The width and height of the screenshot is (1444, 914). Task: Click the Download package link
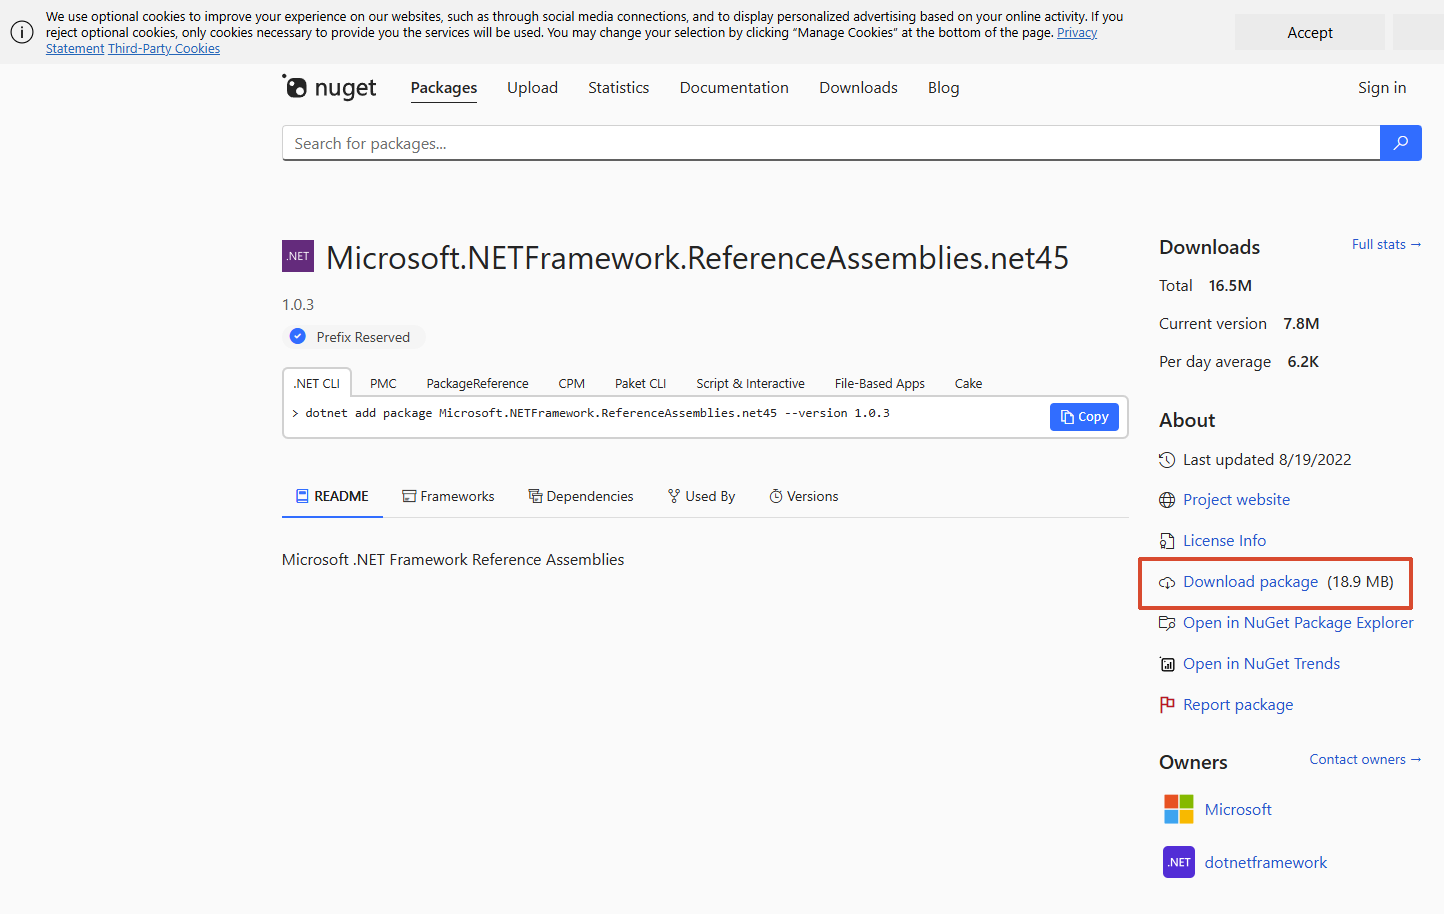coord(1250,582)
